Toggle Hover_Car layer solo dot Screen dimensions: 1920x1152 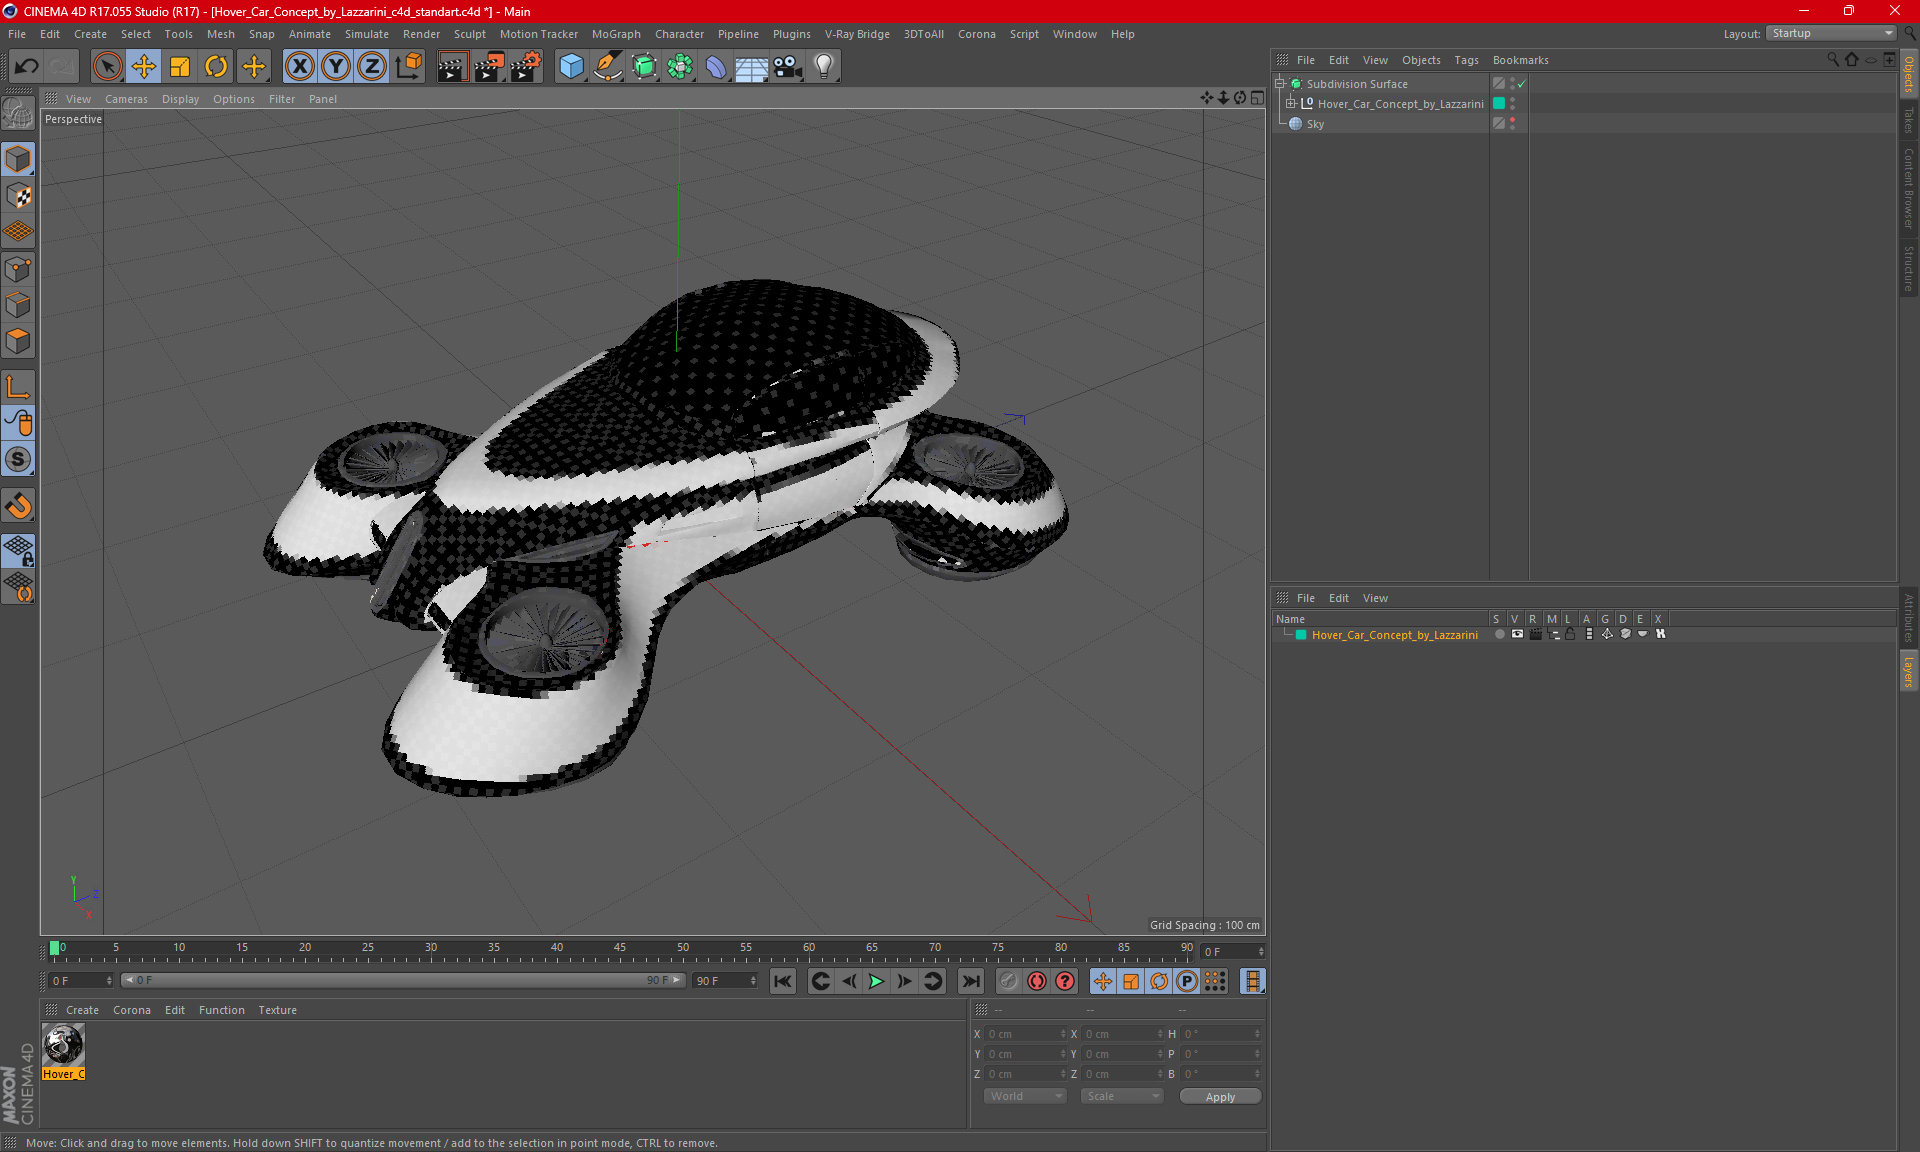tap(1499, 634)
